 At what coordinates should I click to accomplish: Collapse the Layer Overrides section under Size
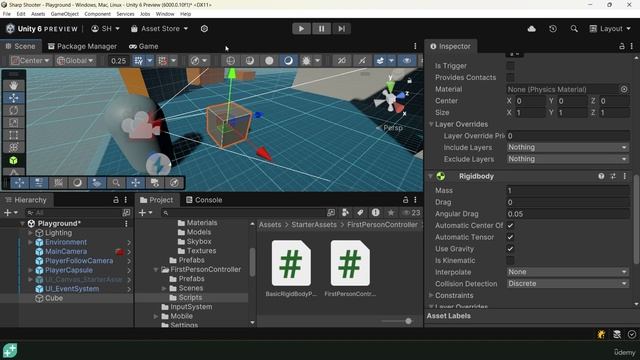click(x=431, y=124)
